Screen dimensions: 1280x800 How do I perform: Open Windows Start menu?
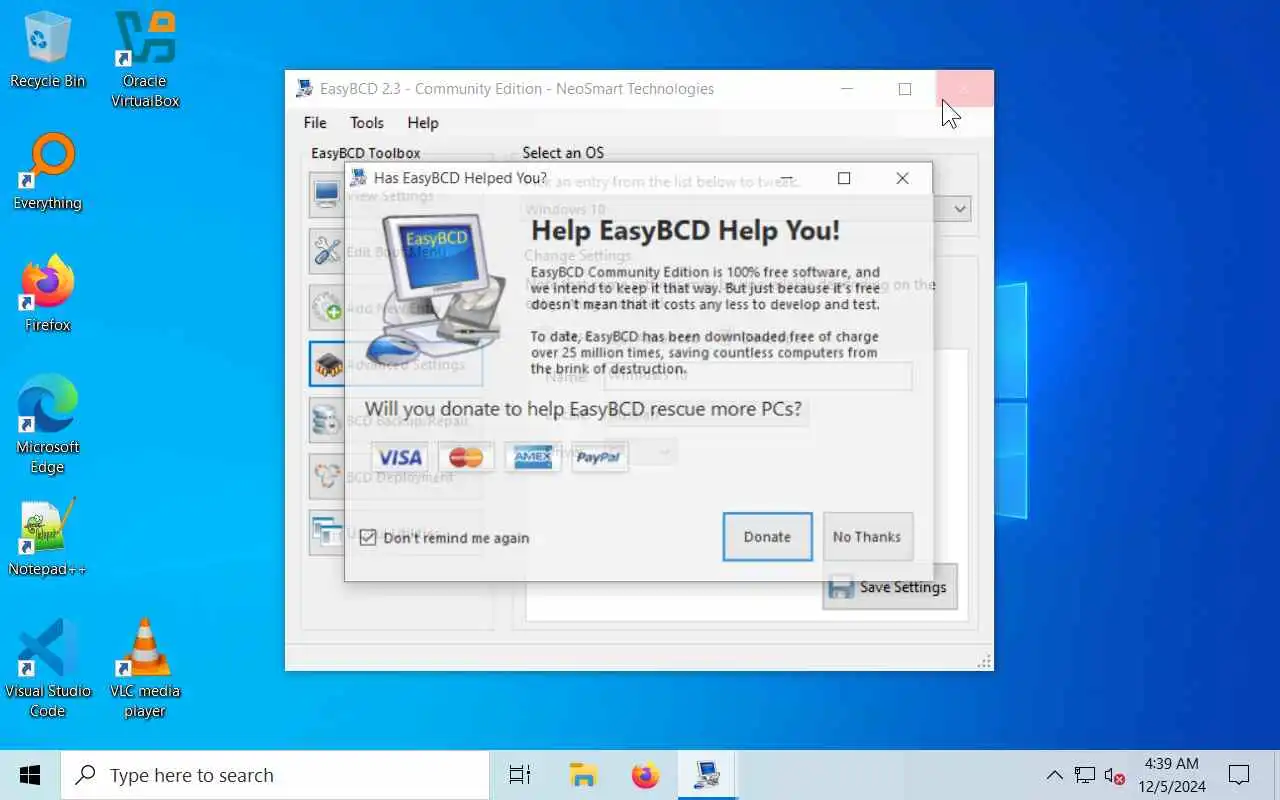point(30,775)
